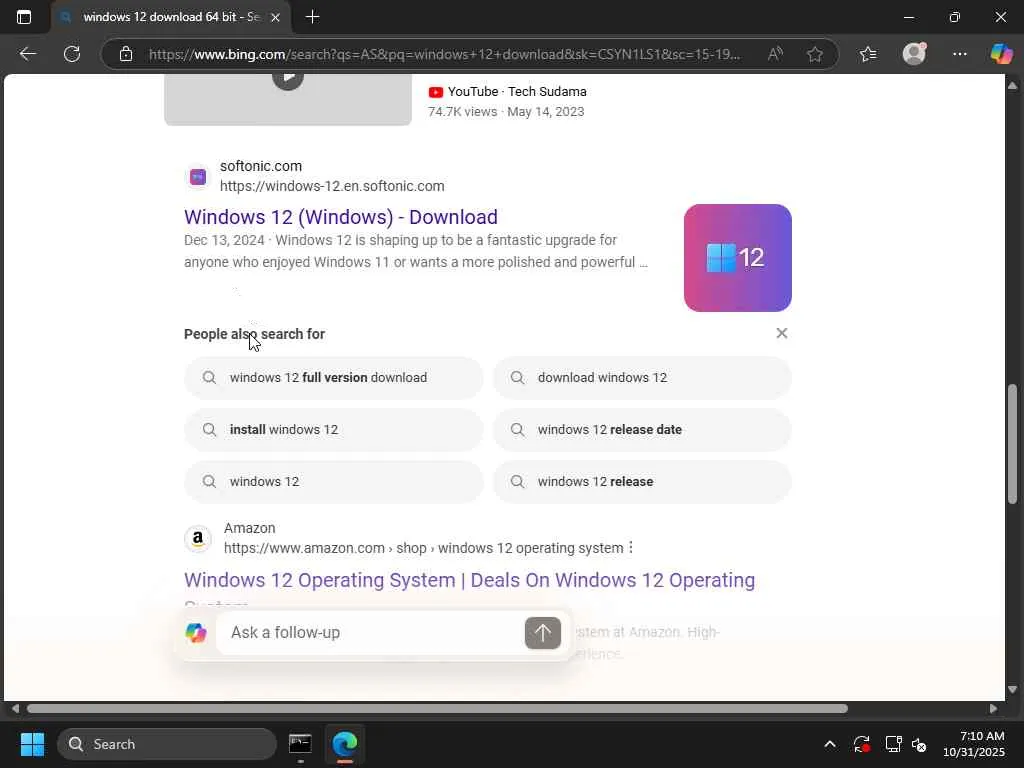Click the Windows 12 logo thumbnail

(x=737, y=258)
